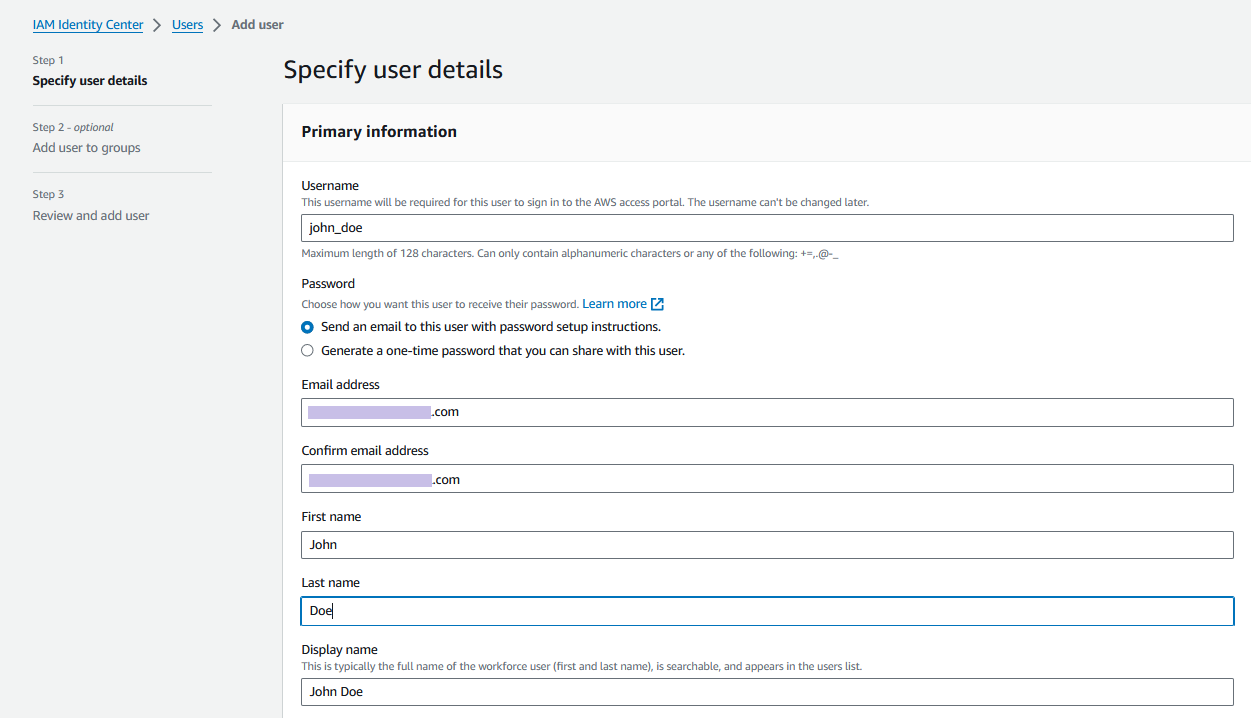The image size is (1251, 718).
Task: Click the Add user breadcrumb text
Action: click(x=257, y=25)
